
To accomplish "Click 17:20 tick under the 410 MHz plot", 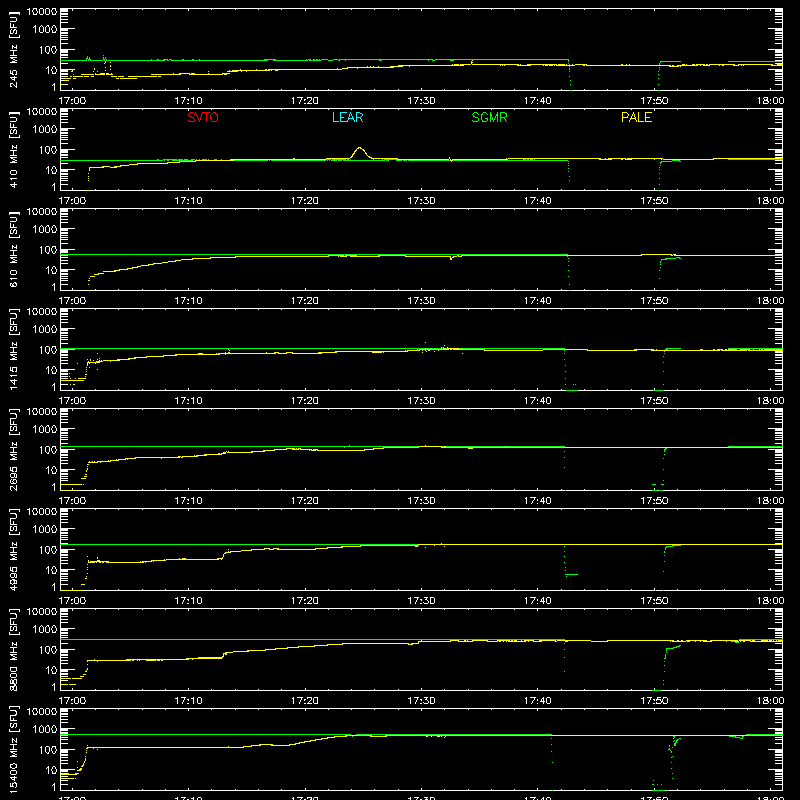I will (x=305, y=201).
